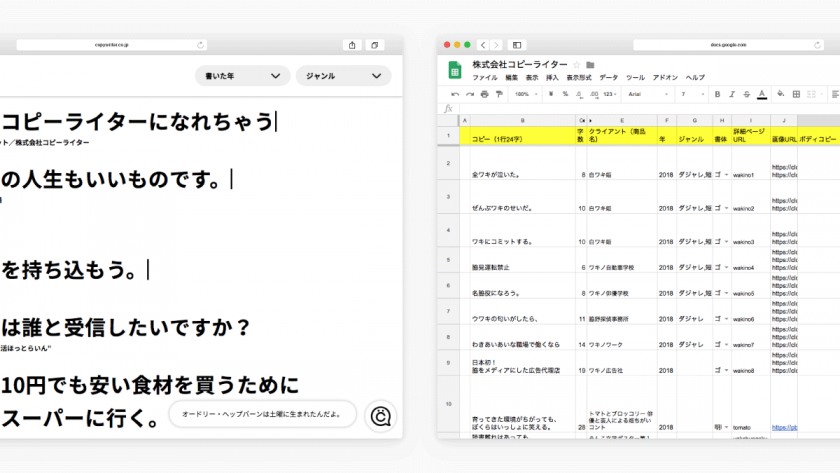The image size is (840, 473).
Task: Click the オードリー・ヘップバーン input box
Action: 262,414
